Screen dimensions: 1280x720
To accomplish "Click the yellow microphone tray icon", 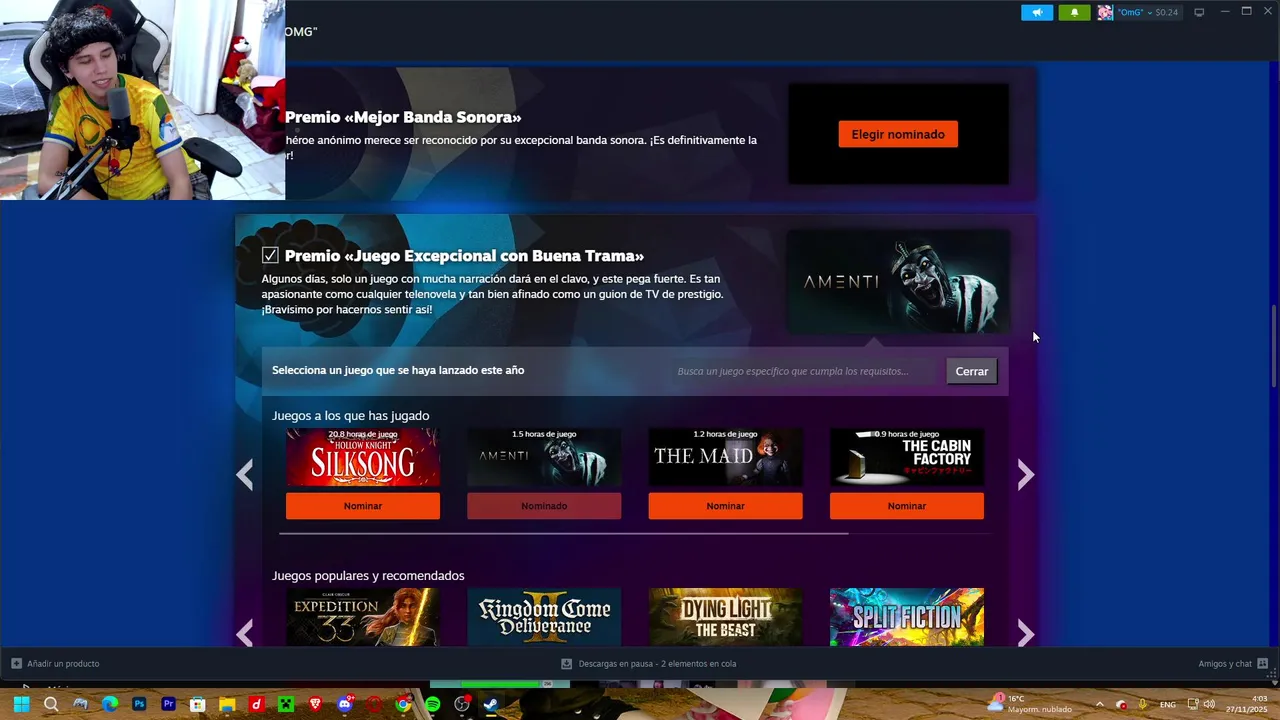I will (1143, 704).
